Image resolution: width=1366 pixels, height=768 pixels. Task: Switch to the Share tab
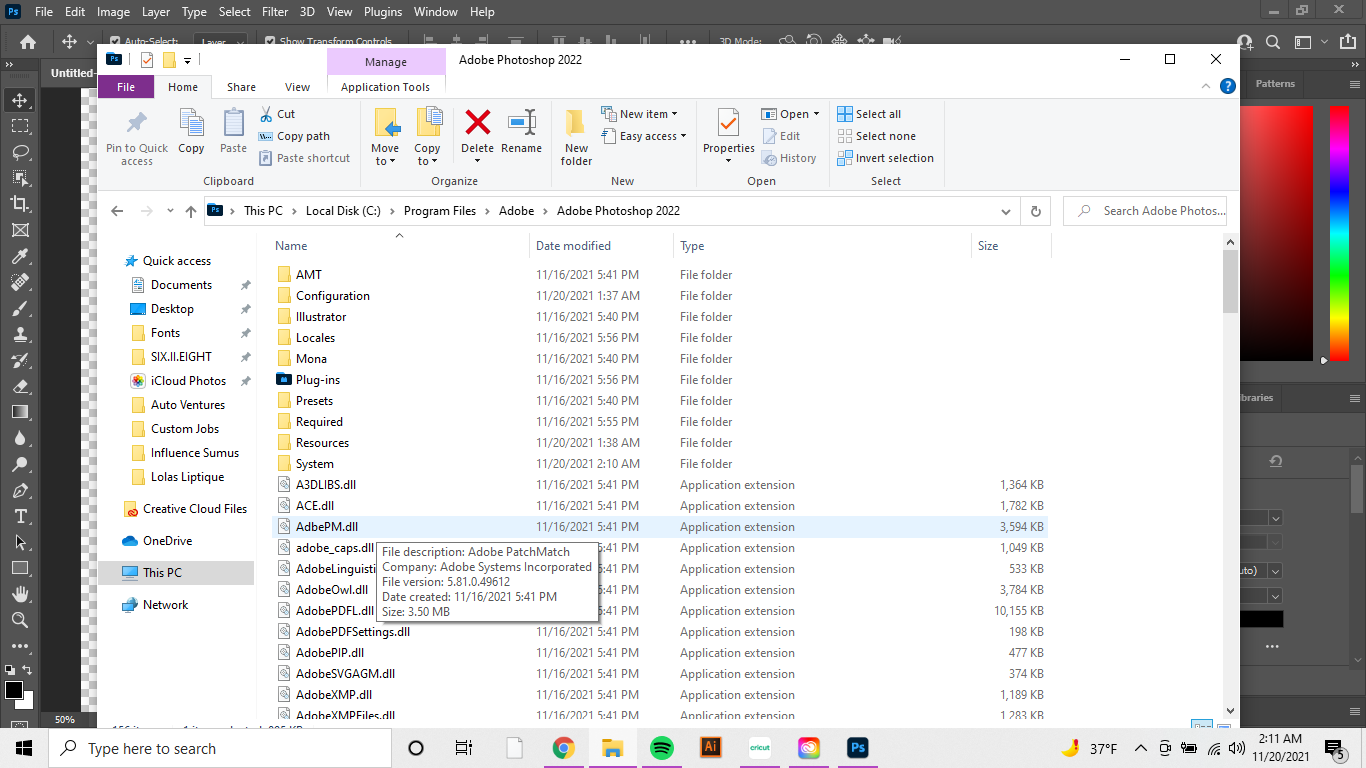(x=240, y=87)
